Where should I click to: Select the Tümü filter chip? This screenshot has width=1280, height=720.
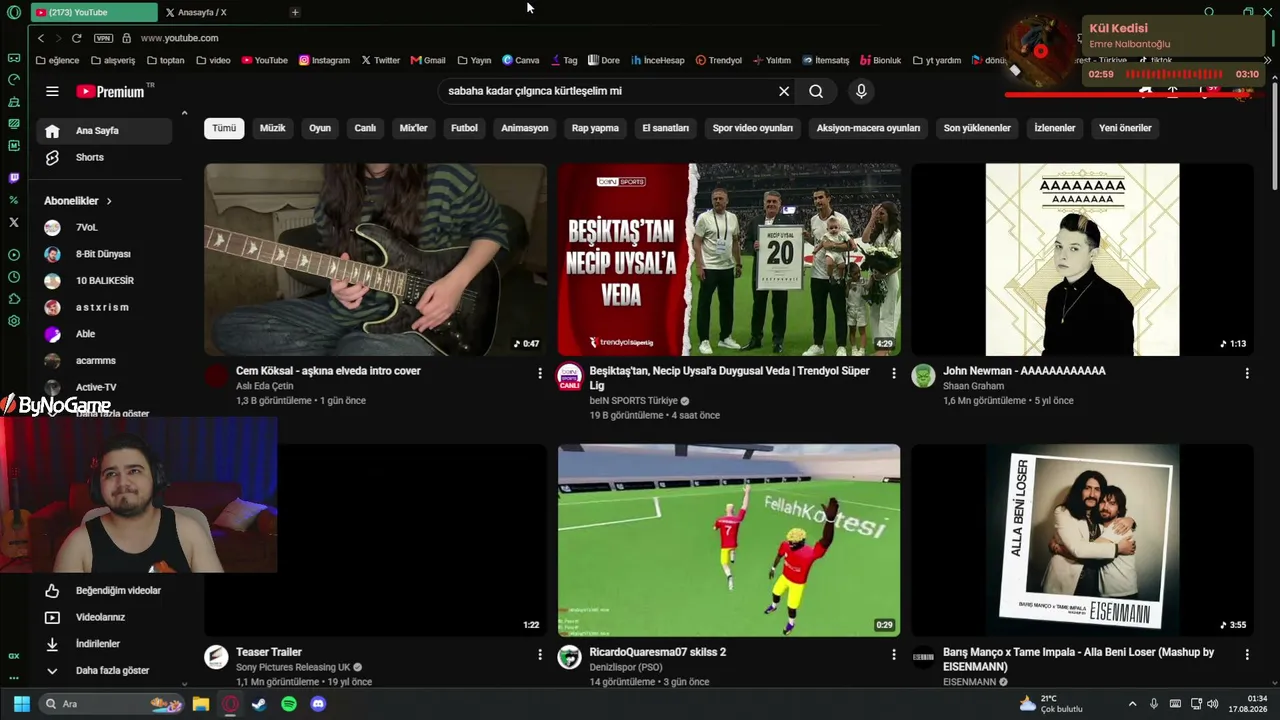(x=224, y=128)
